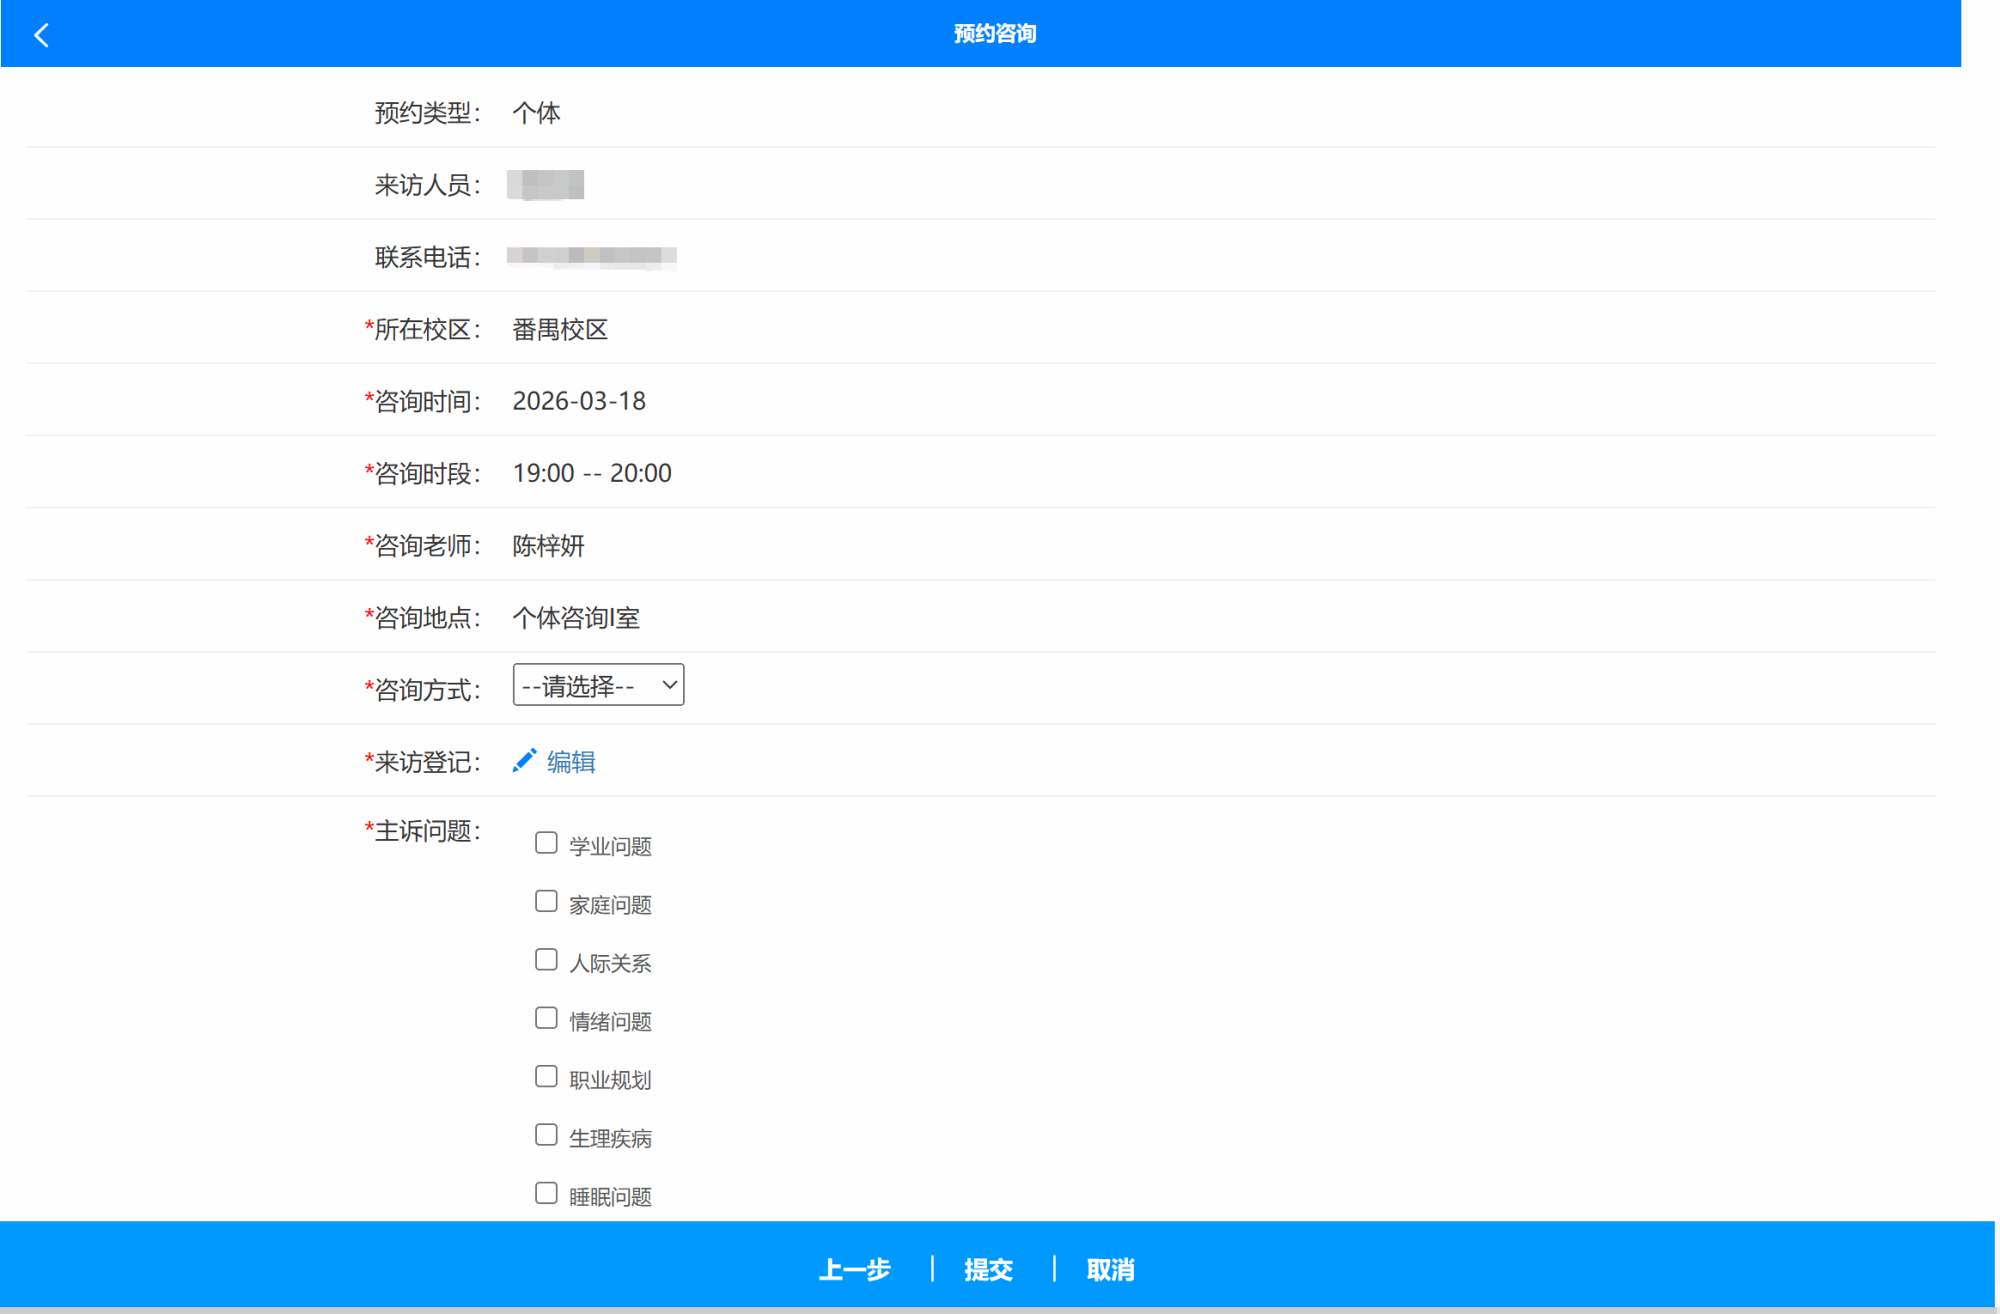Click the dropdown chevron beside 请选择
The height and width of the screenshot is (1314, 2000).
[x=669, y=685]
